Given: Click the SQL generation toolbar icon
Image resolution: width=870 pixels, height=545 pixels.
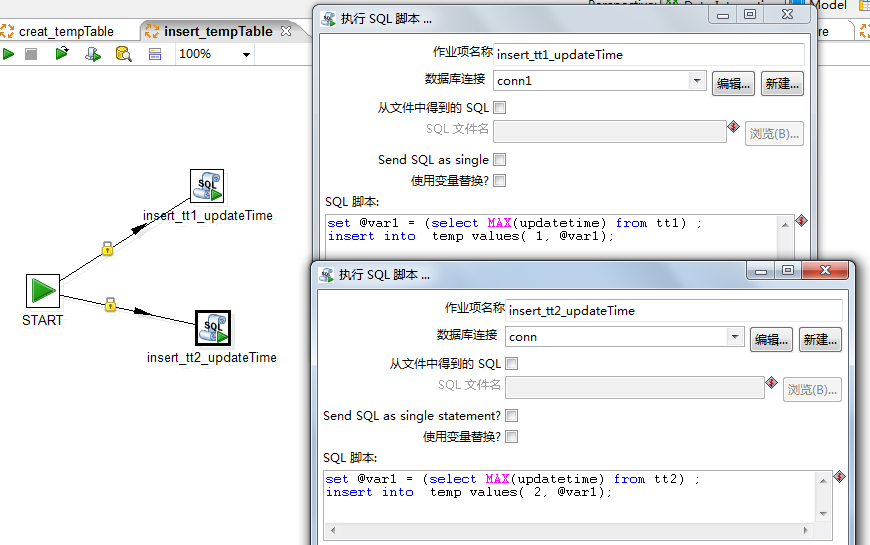Looking at the screenshot, I should (93, 54).
